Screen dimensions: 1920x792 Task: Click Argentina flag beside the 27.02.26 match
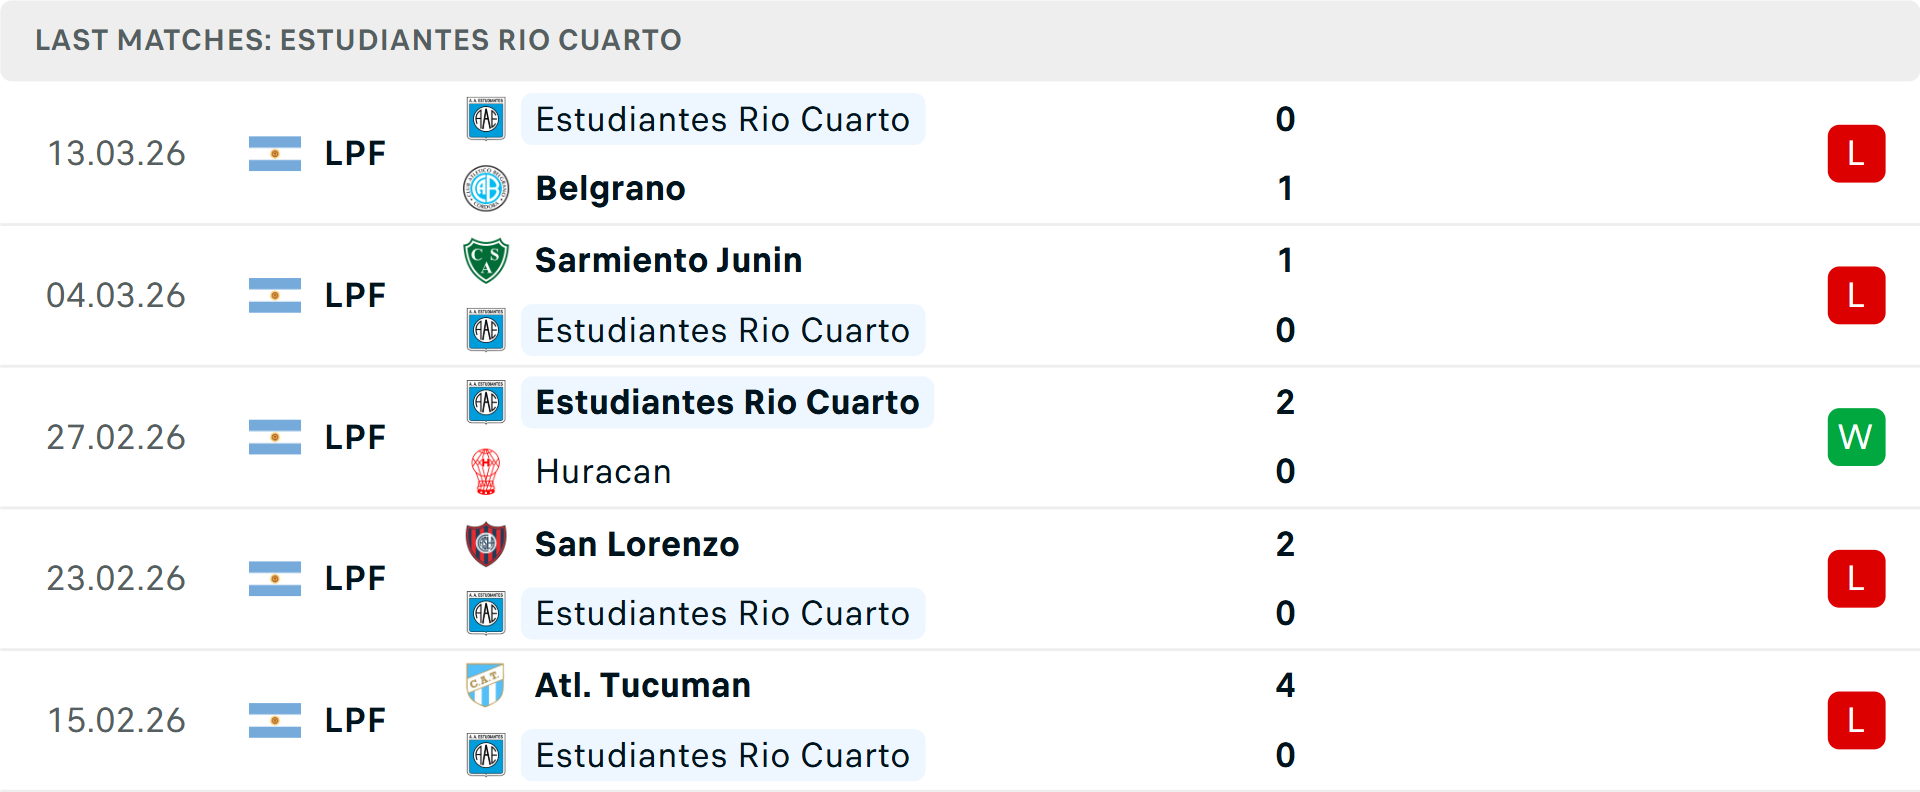click(275, 437)
